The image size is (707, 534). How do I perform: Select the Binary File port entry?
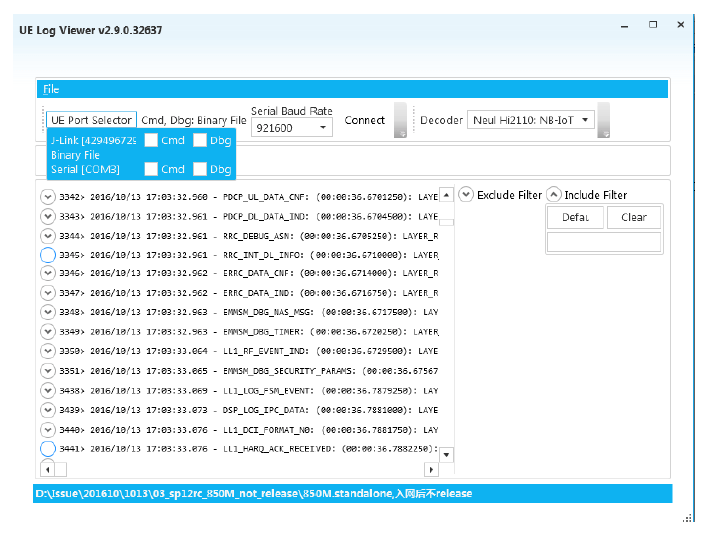click(x=75, y=155)
